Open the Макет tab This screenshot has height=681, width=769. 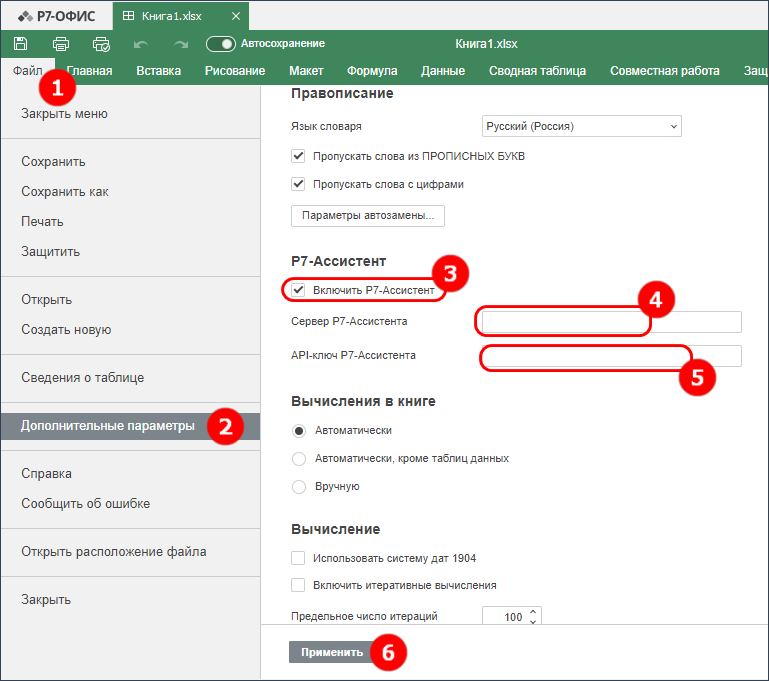click(306, 71)
